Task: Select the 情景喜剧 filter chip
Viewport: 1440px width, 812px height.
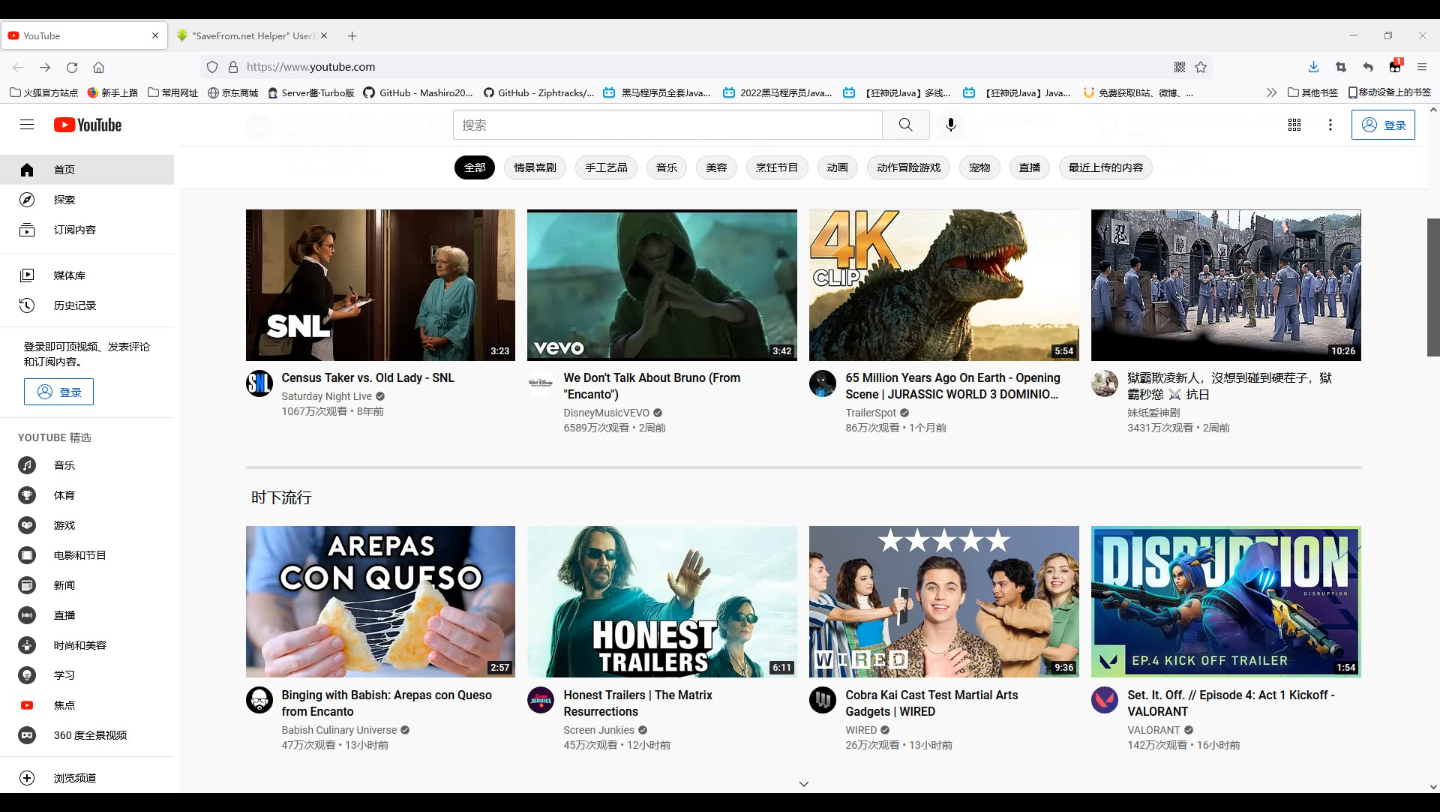Action: (x=535, y=167)
